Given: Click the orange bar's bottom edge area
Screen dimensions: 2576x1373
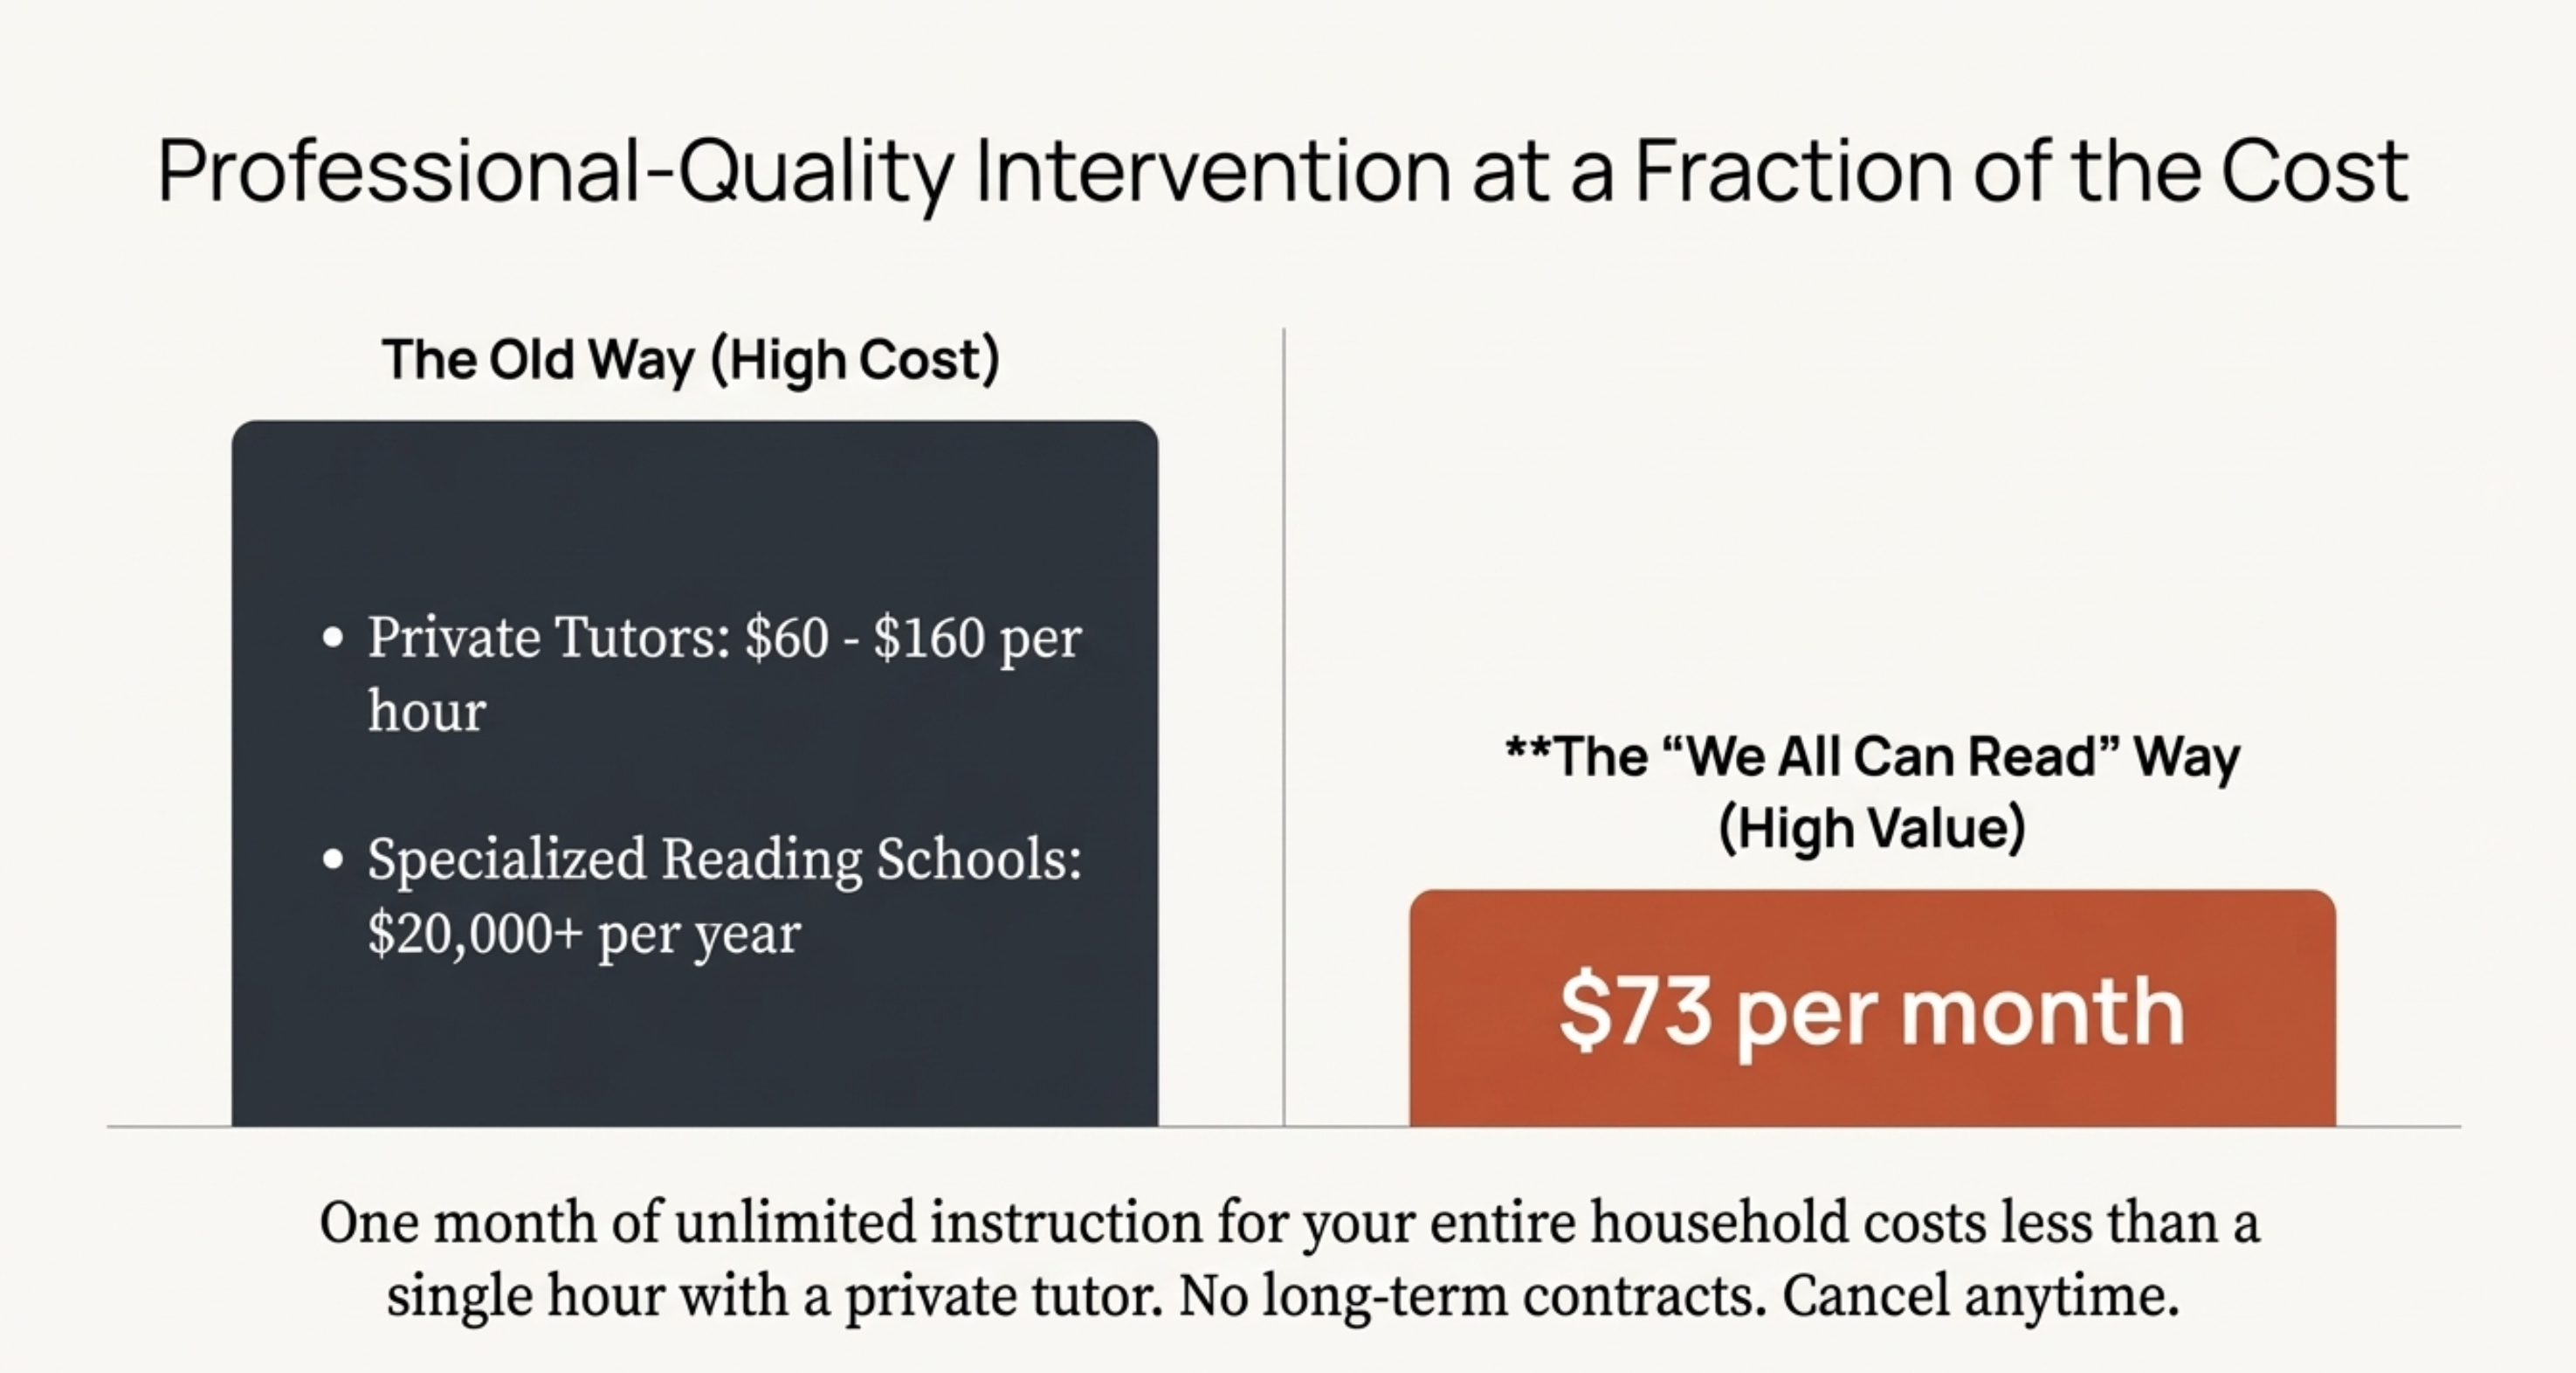Looking at the screenshot, I should point(1872,1110).
